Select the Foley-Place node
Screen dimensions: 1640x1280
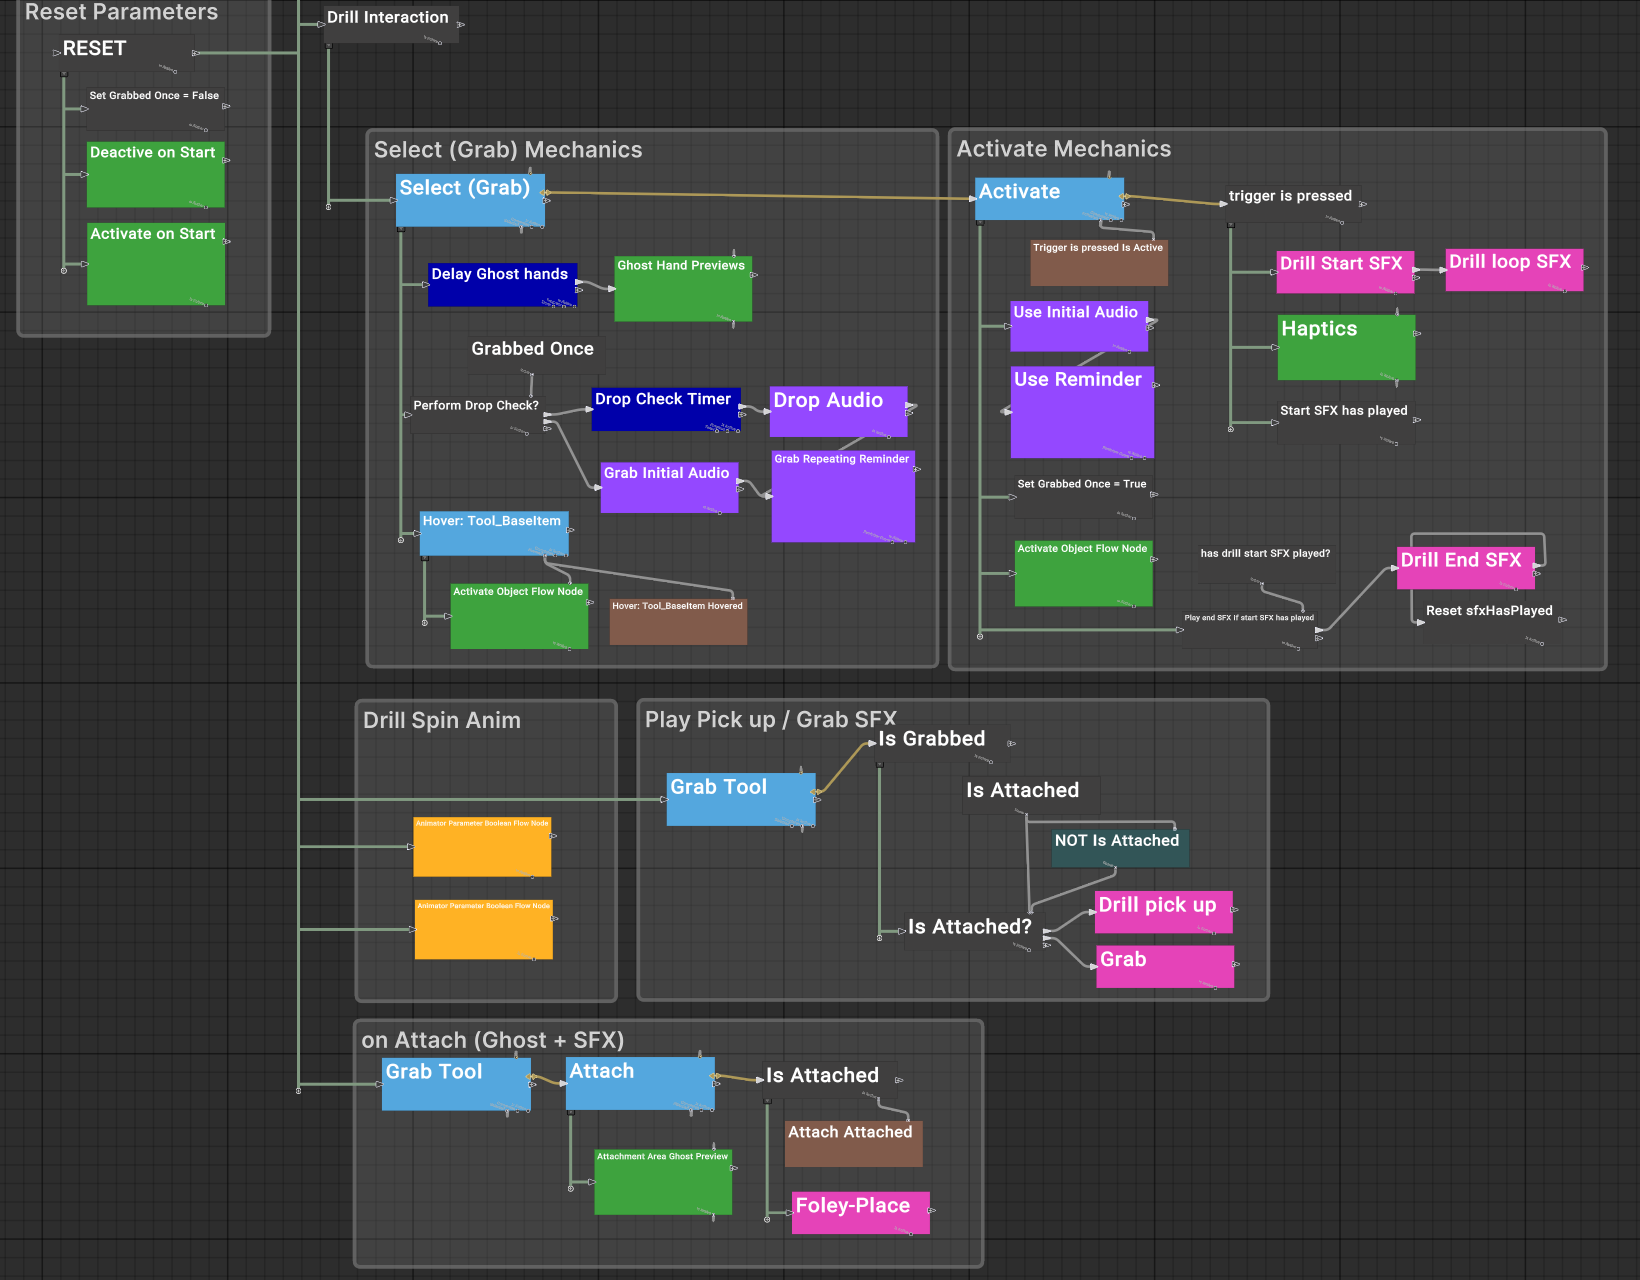point(859,1211)
